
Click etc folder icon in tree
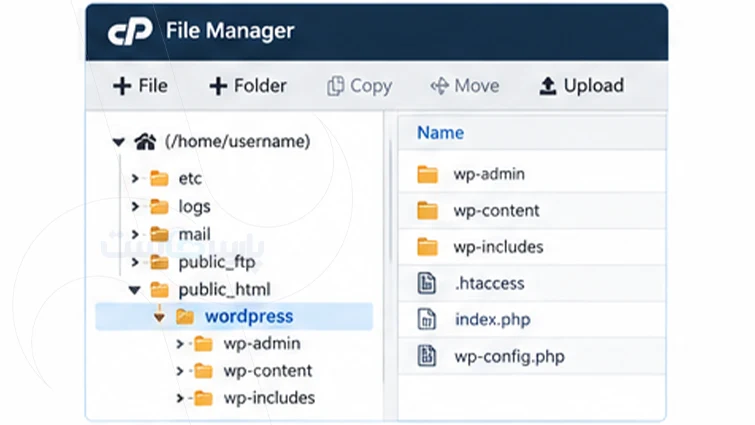(159, 179)
